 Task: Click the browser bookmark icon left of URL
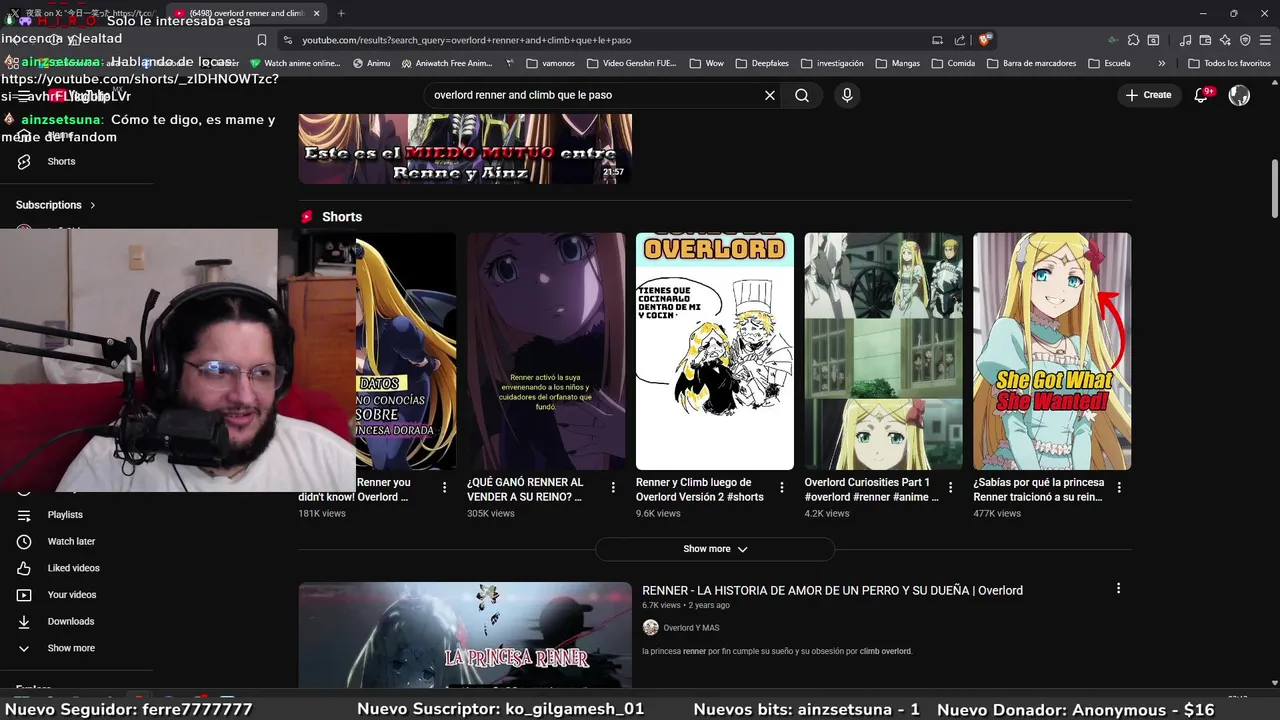click(x=262, y=40)
